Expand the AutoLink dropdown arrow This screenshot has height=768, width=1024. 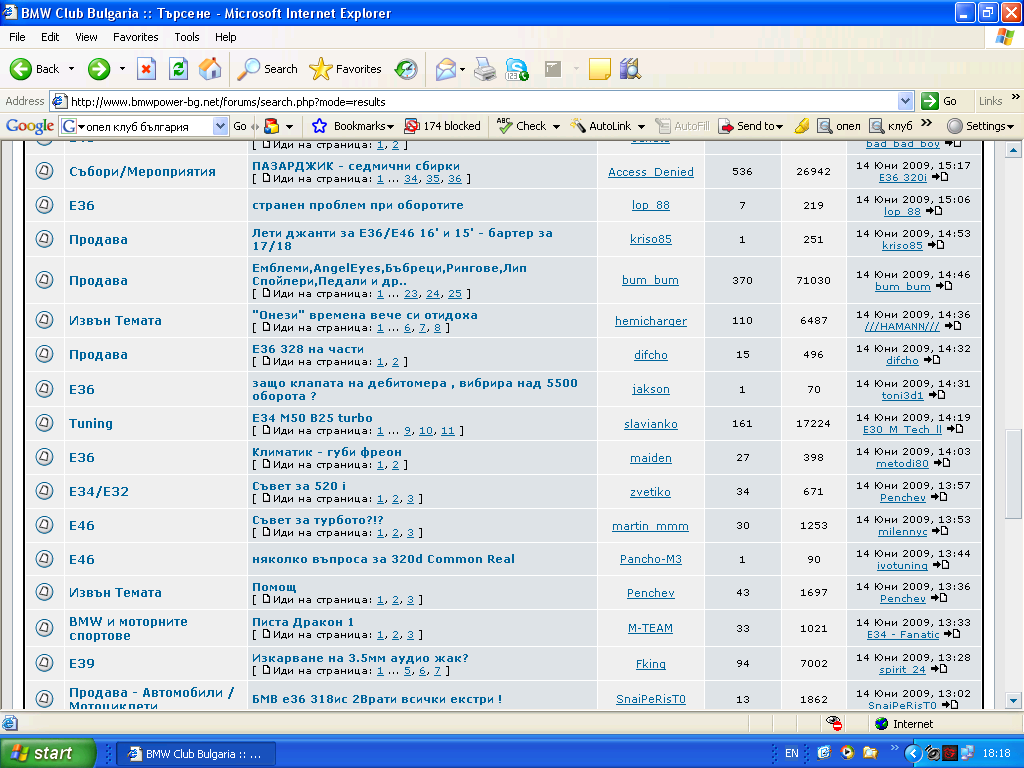pos(641,127)
